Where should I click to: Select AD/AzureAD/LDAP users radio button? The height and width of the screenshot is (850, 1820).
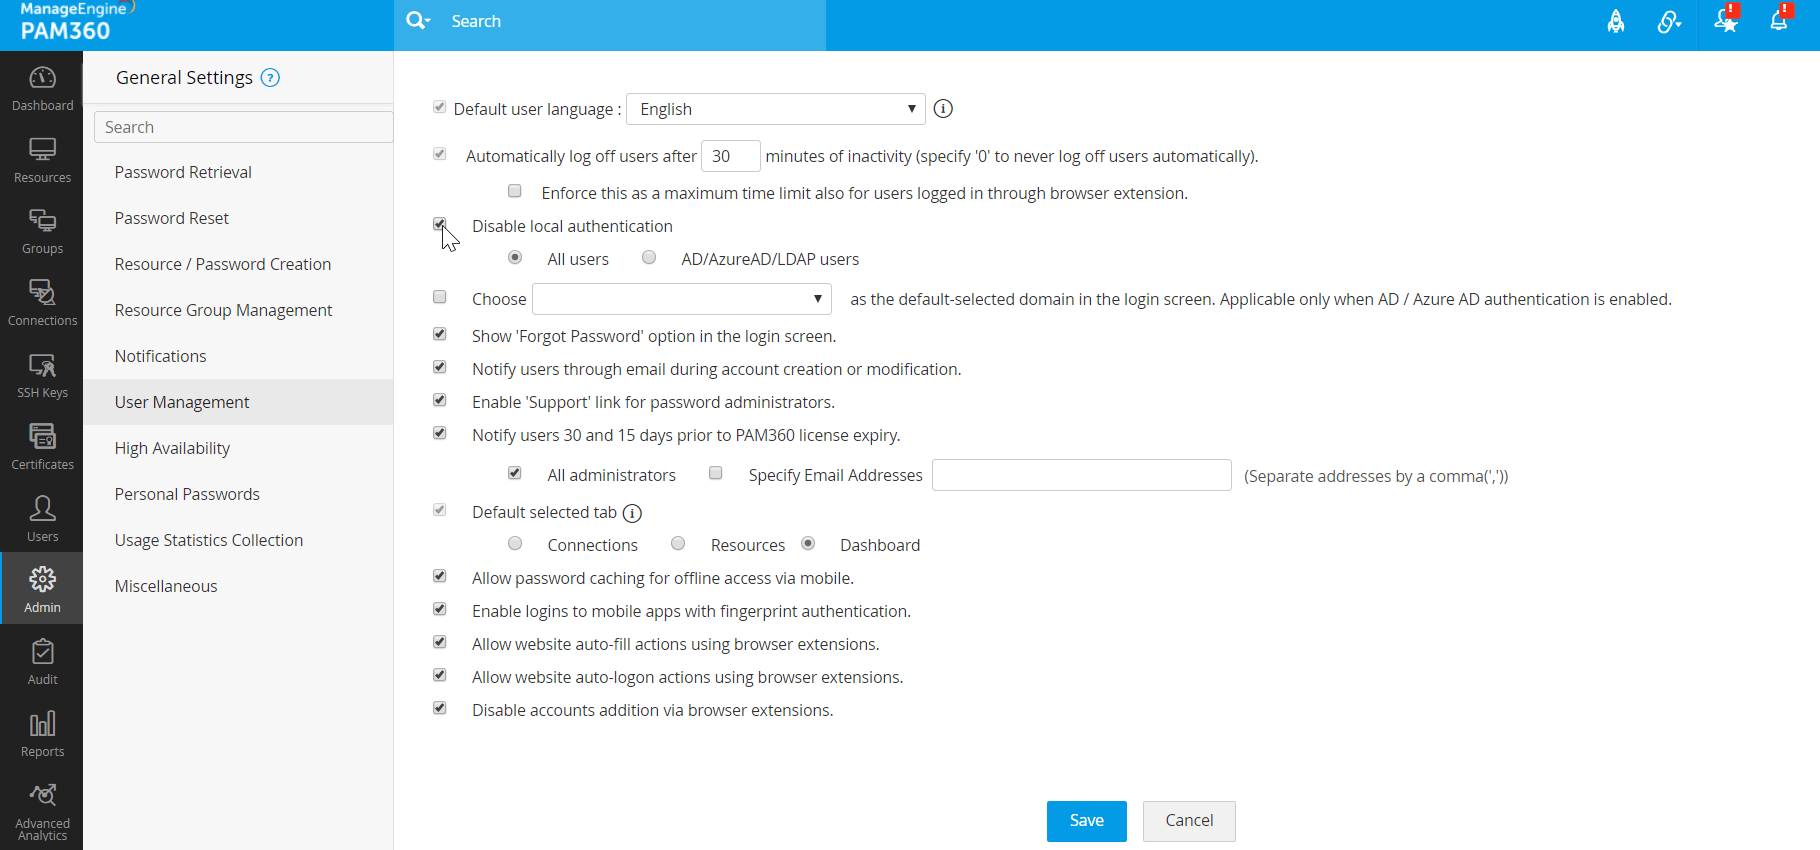(x=649, y=258)
